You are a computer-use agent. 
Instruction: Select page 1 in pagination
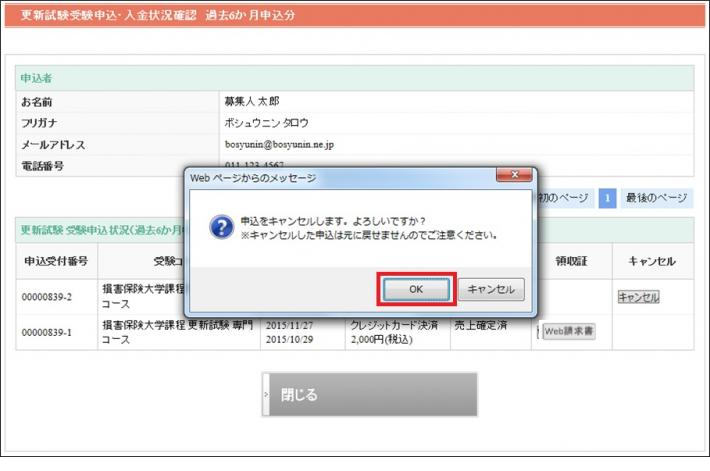click(607, 198)
